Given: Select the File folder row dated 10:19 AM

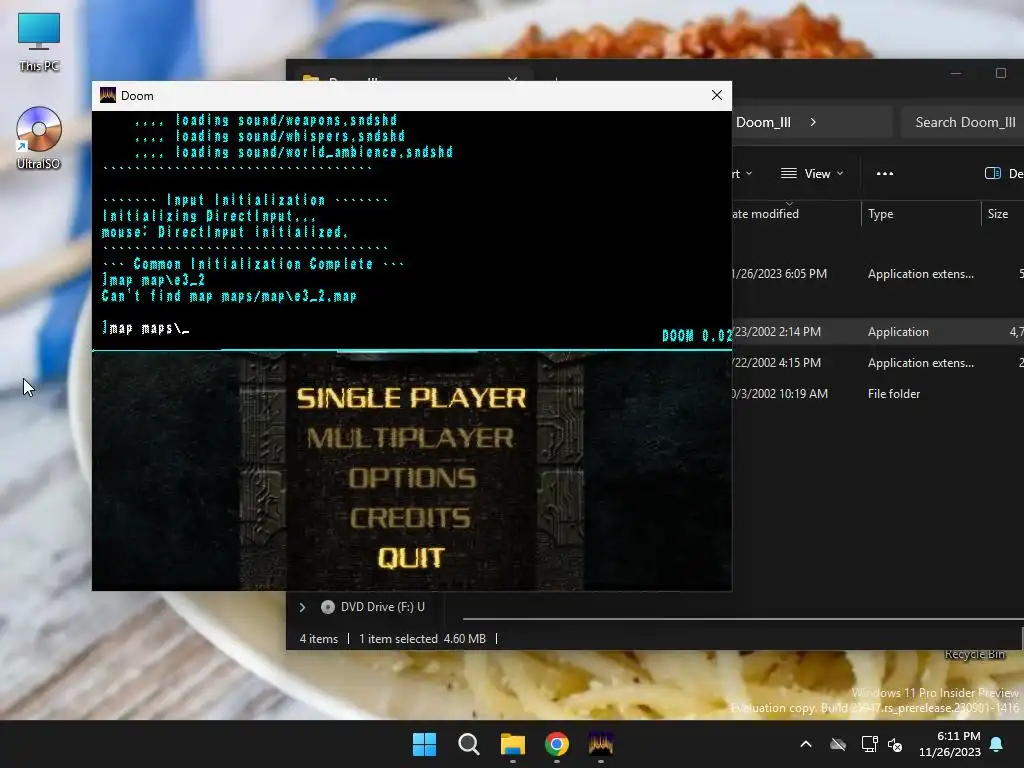Looking at the screenshot, I should click(878, 394).
